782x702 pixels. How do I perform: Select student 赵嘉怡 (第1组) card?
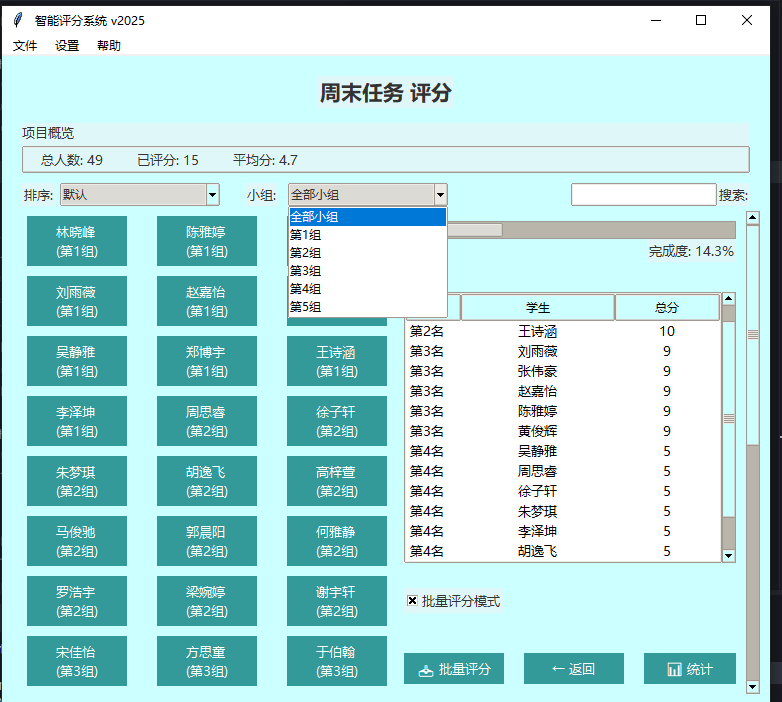(207, 301)
